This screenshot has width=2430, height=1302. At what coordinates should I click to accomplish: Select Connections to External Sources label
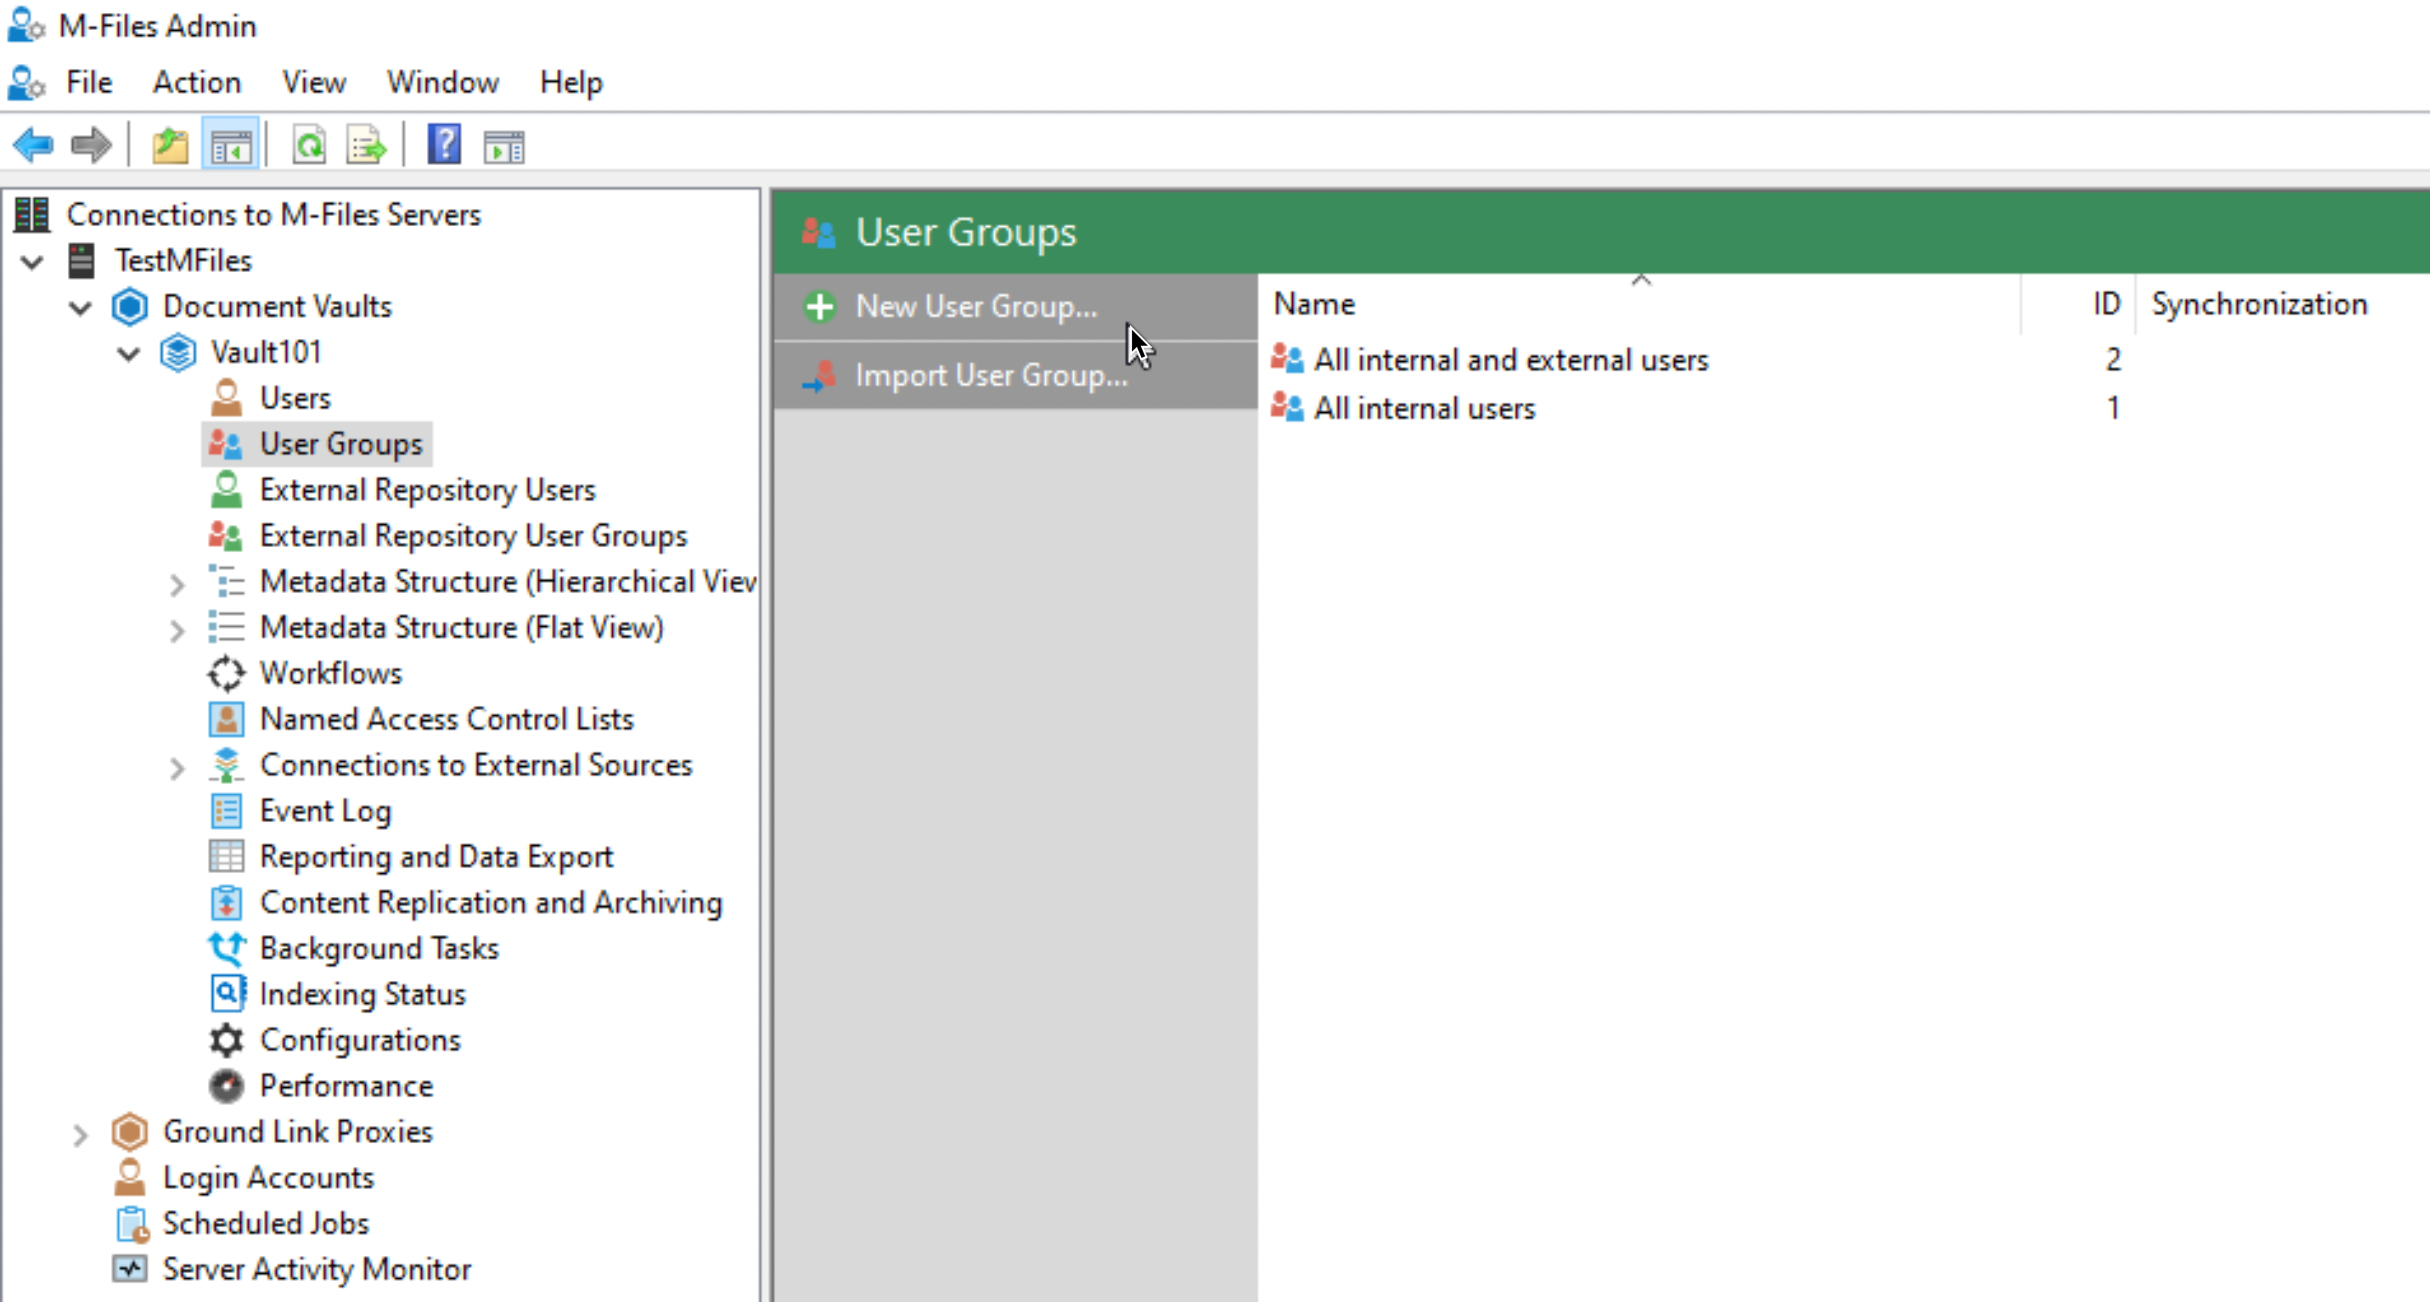[476, 765]
